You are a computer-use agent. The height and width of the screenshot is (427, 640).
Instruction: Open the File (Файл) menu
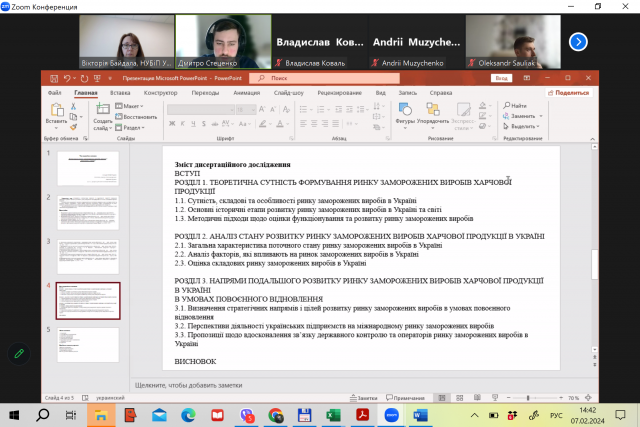click(54, 93)
